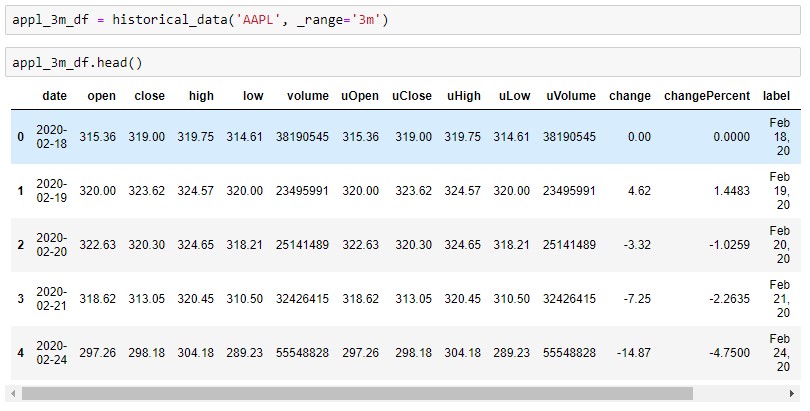810x411 pixels.
Task: Select the volume column header
Action: [x=308, y=96]
